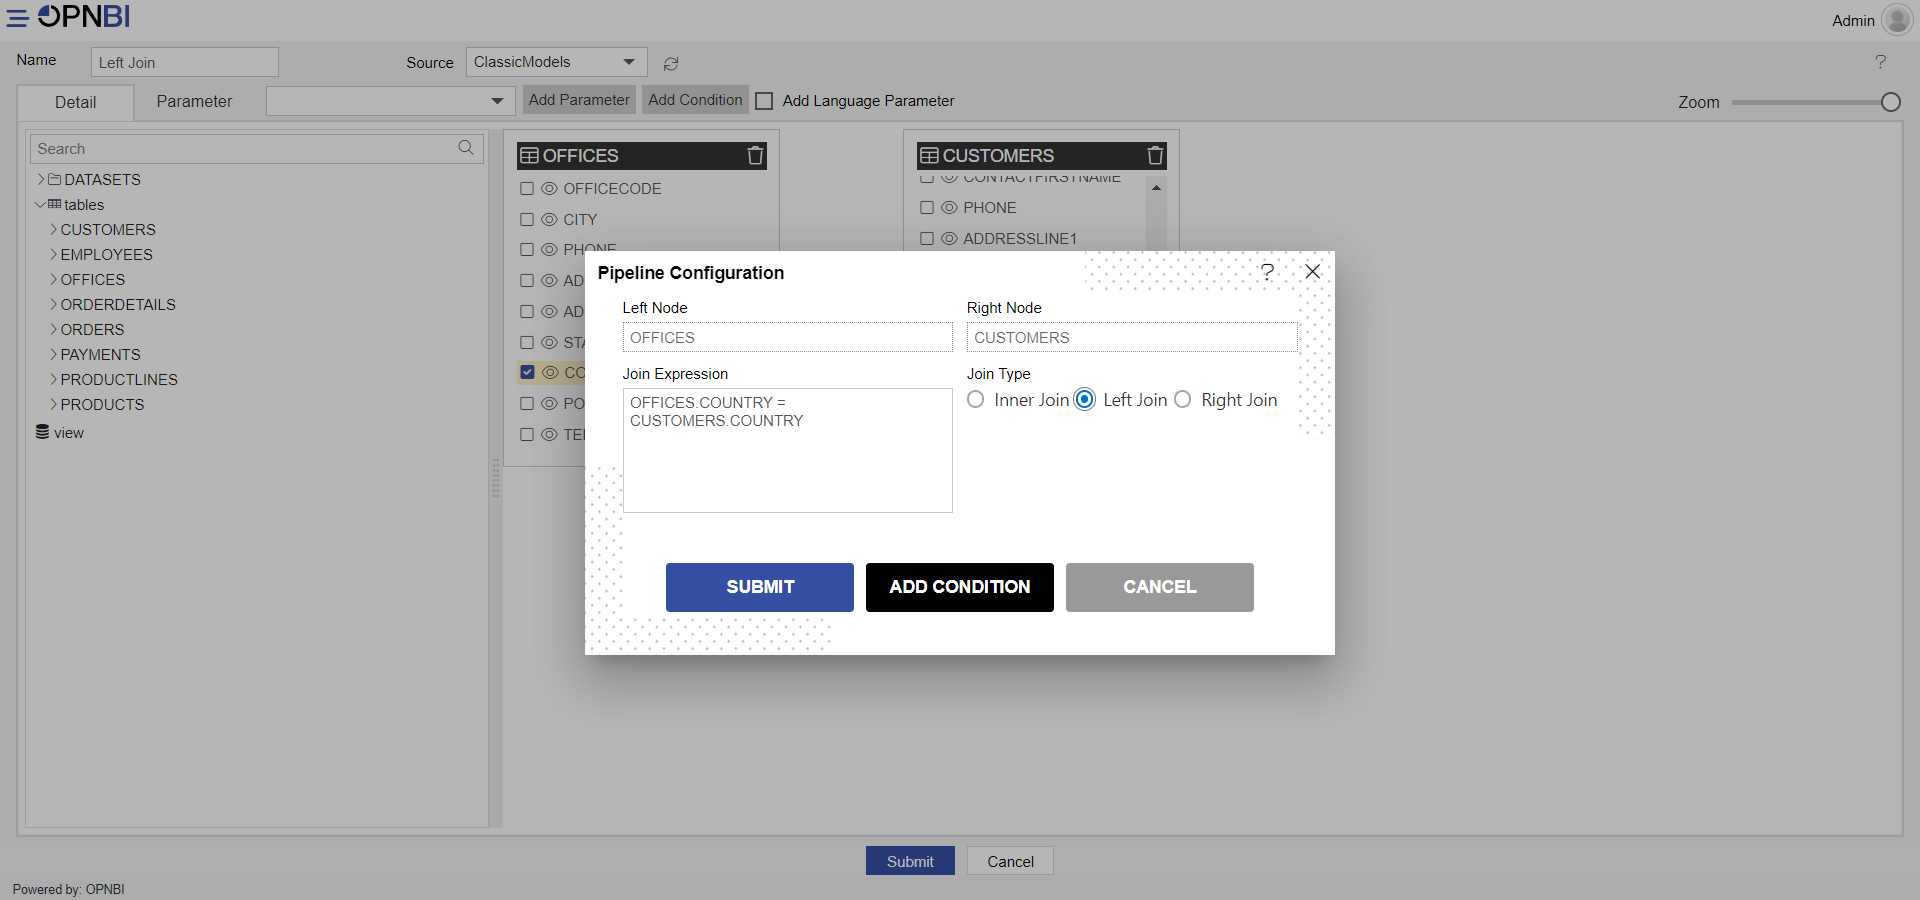Toggle visibility eye of CITY column
The width and height of the screenshot is (1920, 900).
pyautogui.click(x=549, y=220)
